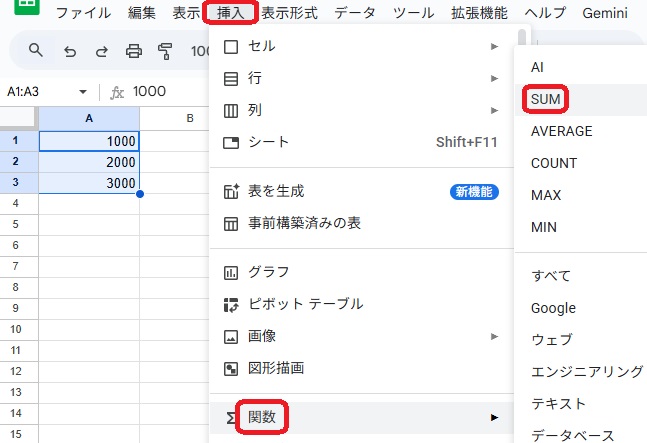Open the すべて function category
The height and width of the screenshot is (443, 647).
click(581, 276)
